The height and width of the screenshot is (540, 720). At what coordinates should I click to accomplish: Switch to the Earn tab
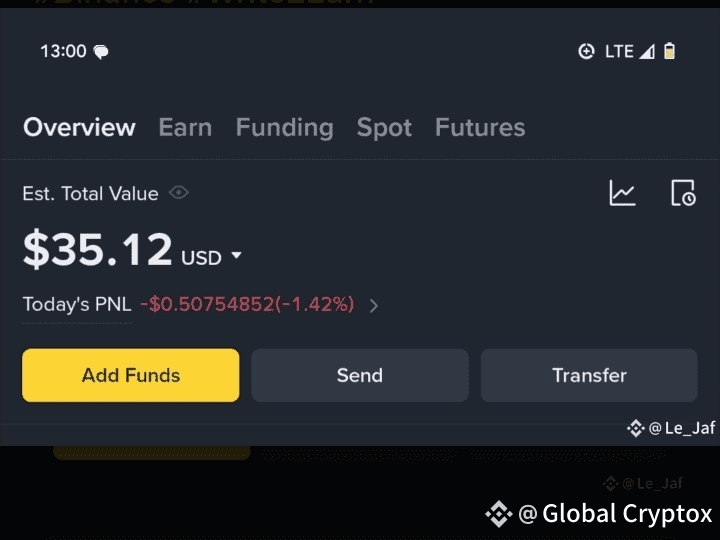(186, 127)
